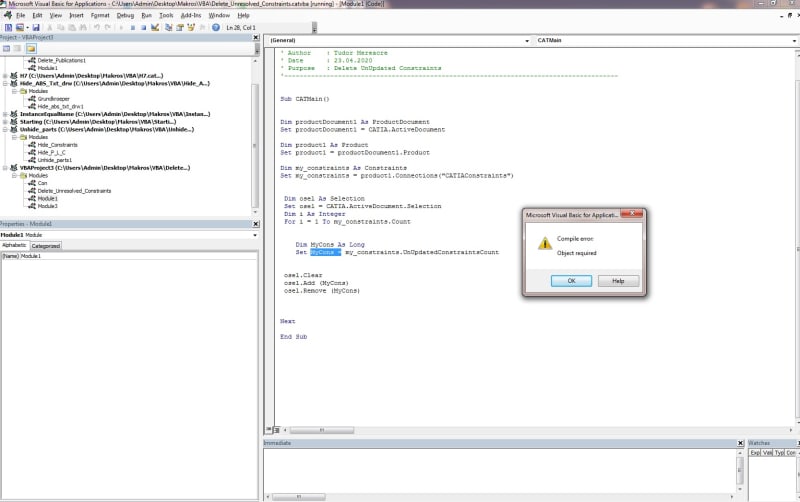Screen dimensions: 800x502
Task: Click the Cut scissors icon in toolbar
Action: click(x=49, y=28)
